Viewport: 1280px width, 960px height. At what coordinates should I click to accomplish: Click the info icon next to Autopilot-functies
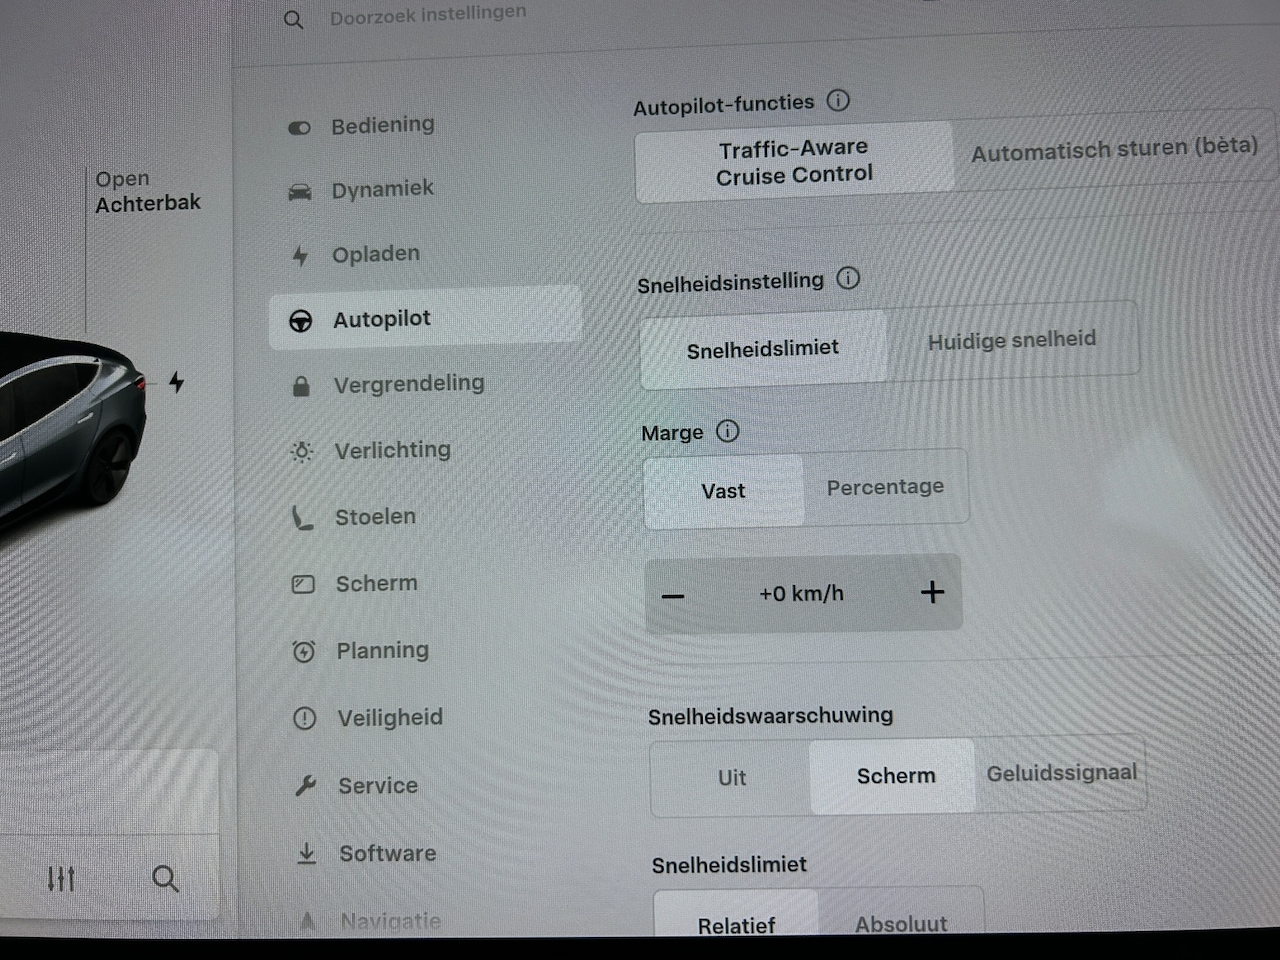pos(838,100)
